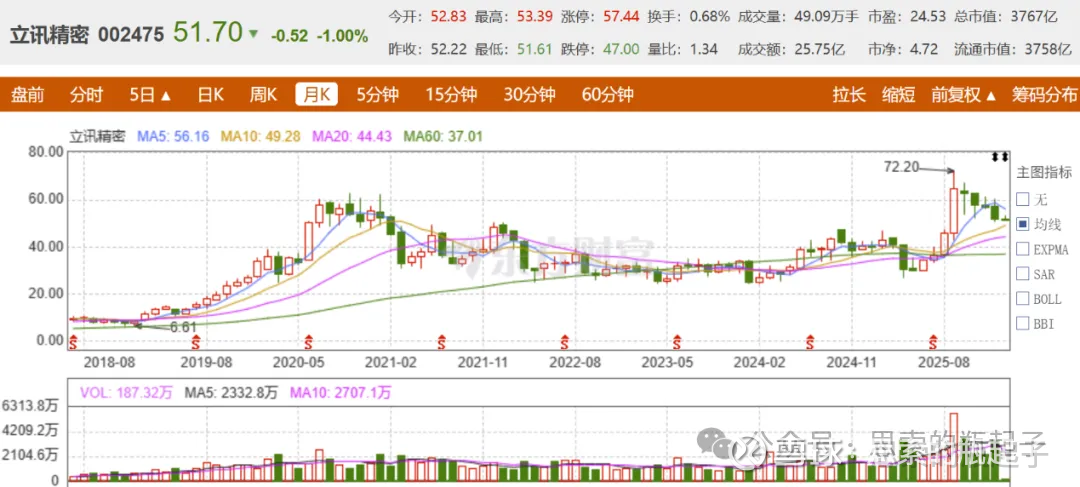Click the S marker nearest the 2020-05 label
This screenshot has height=487, width=1080.
(309, 340)
